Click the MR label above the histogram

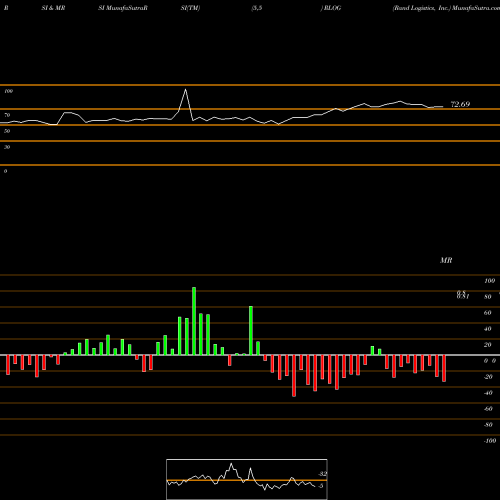click(446, 260)
